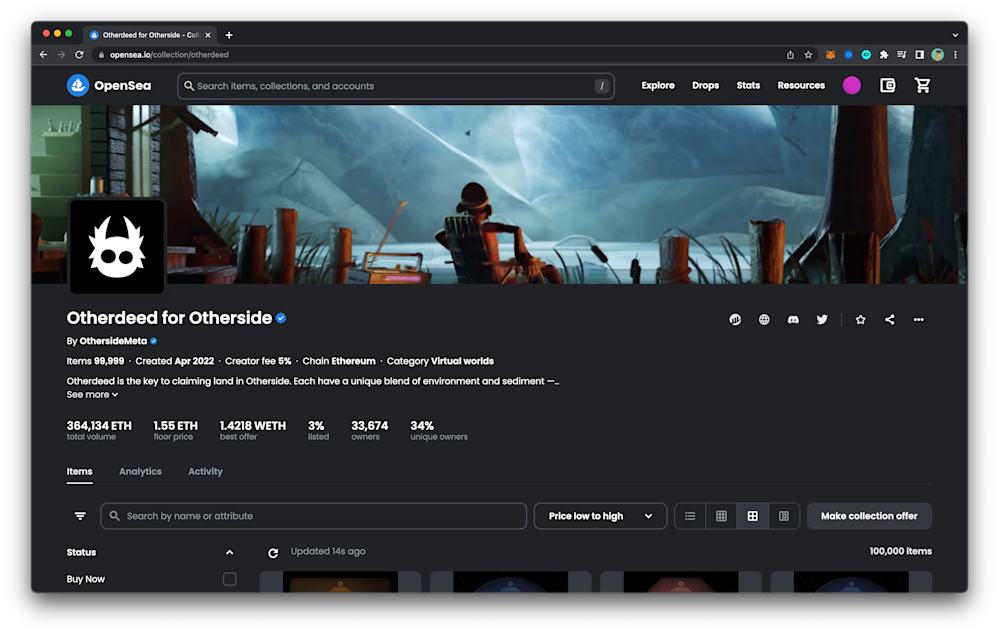Click the 100,000 items count text
Image resolution: width=999 pixels, height=634 pixels.
[x=900, y=551]
